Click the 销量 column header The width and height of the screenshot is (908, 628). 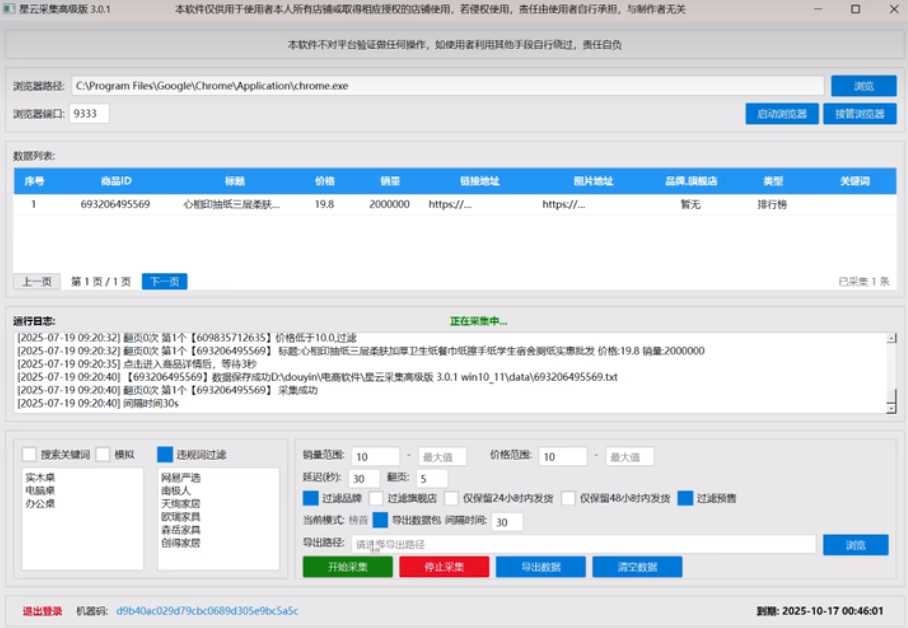(389, 182)
